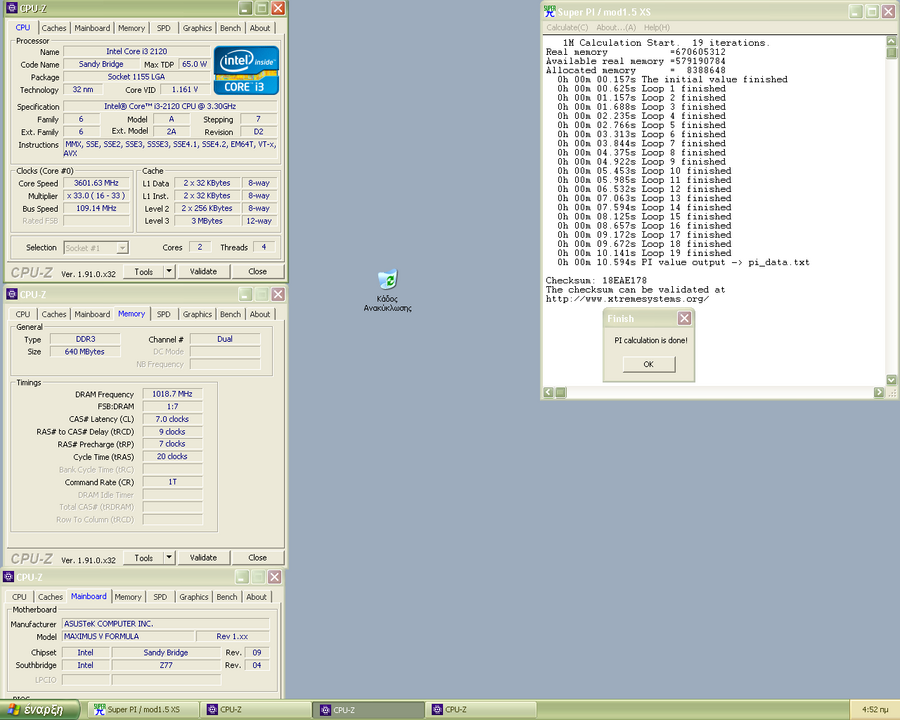Select Bench tab in the top CPU-Z window
900x720 pixels.
[x=231, y=28]
